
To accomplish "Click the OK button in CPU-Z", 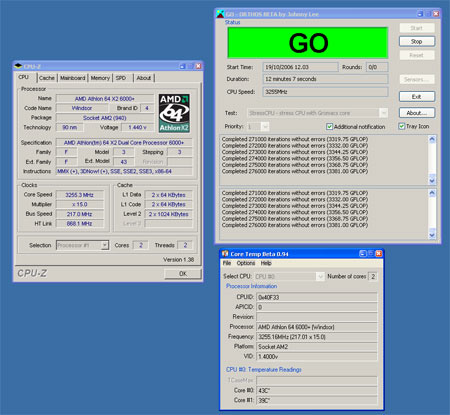I will pos(183,274).
